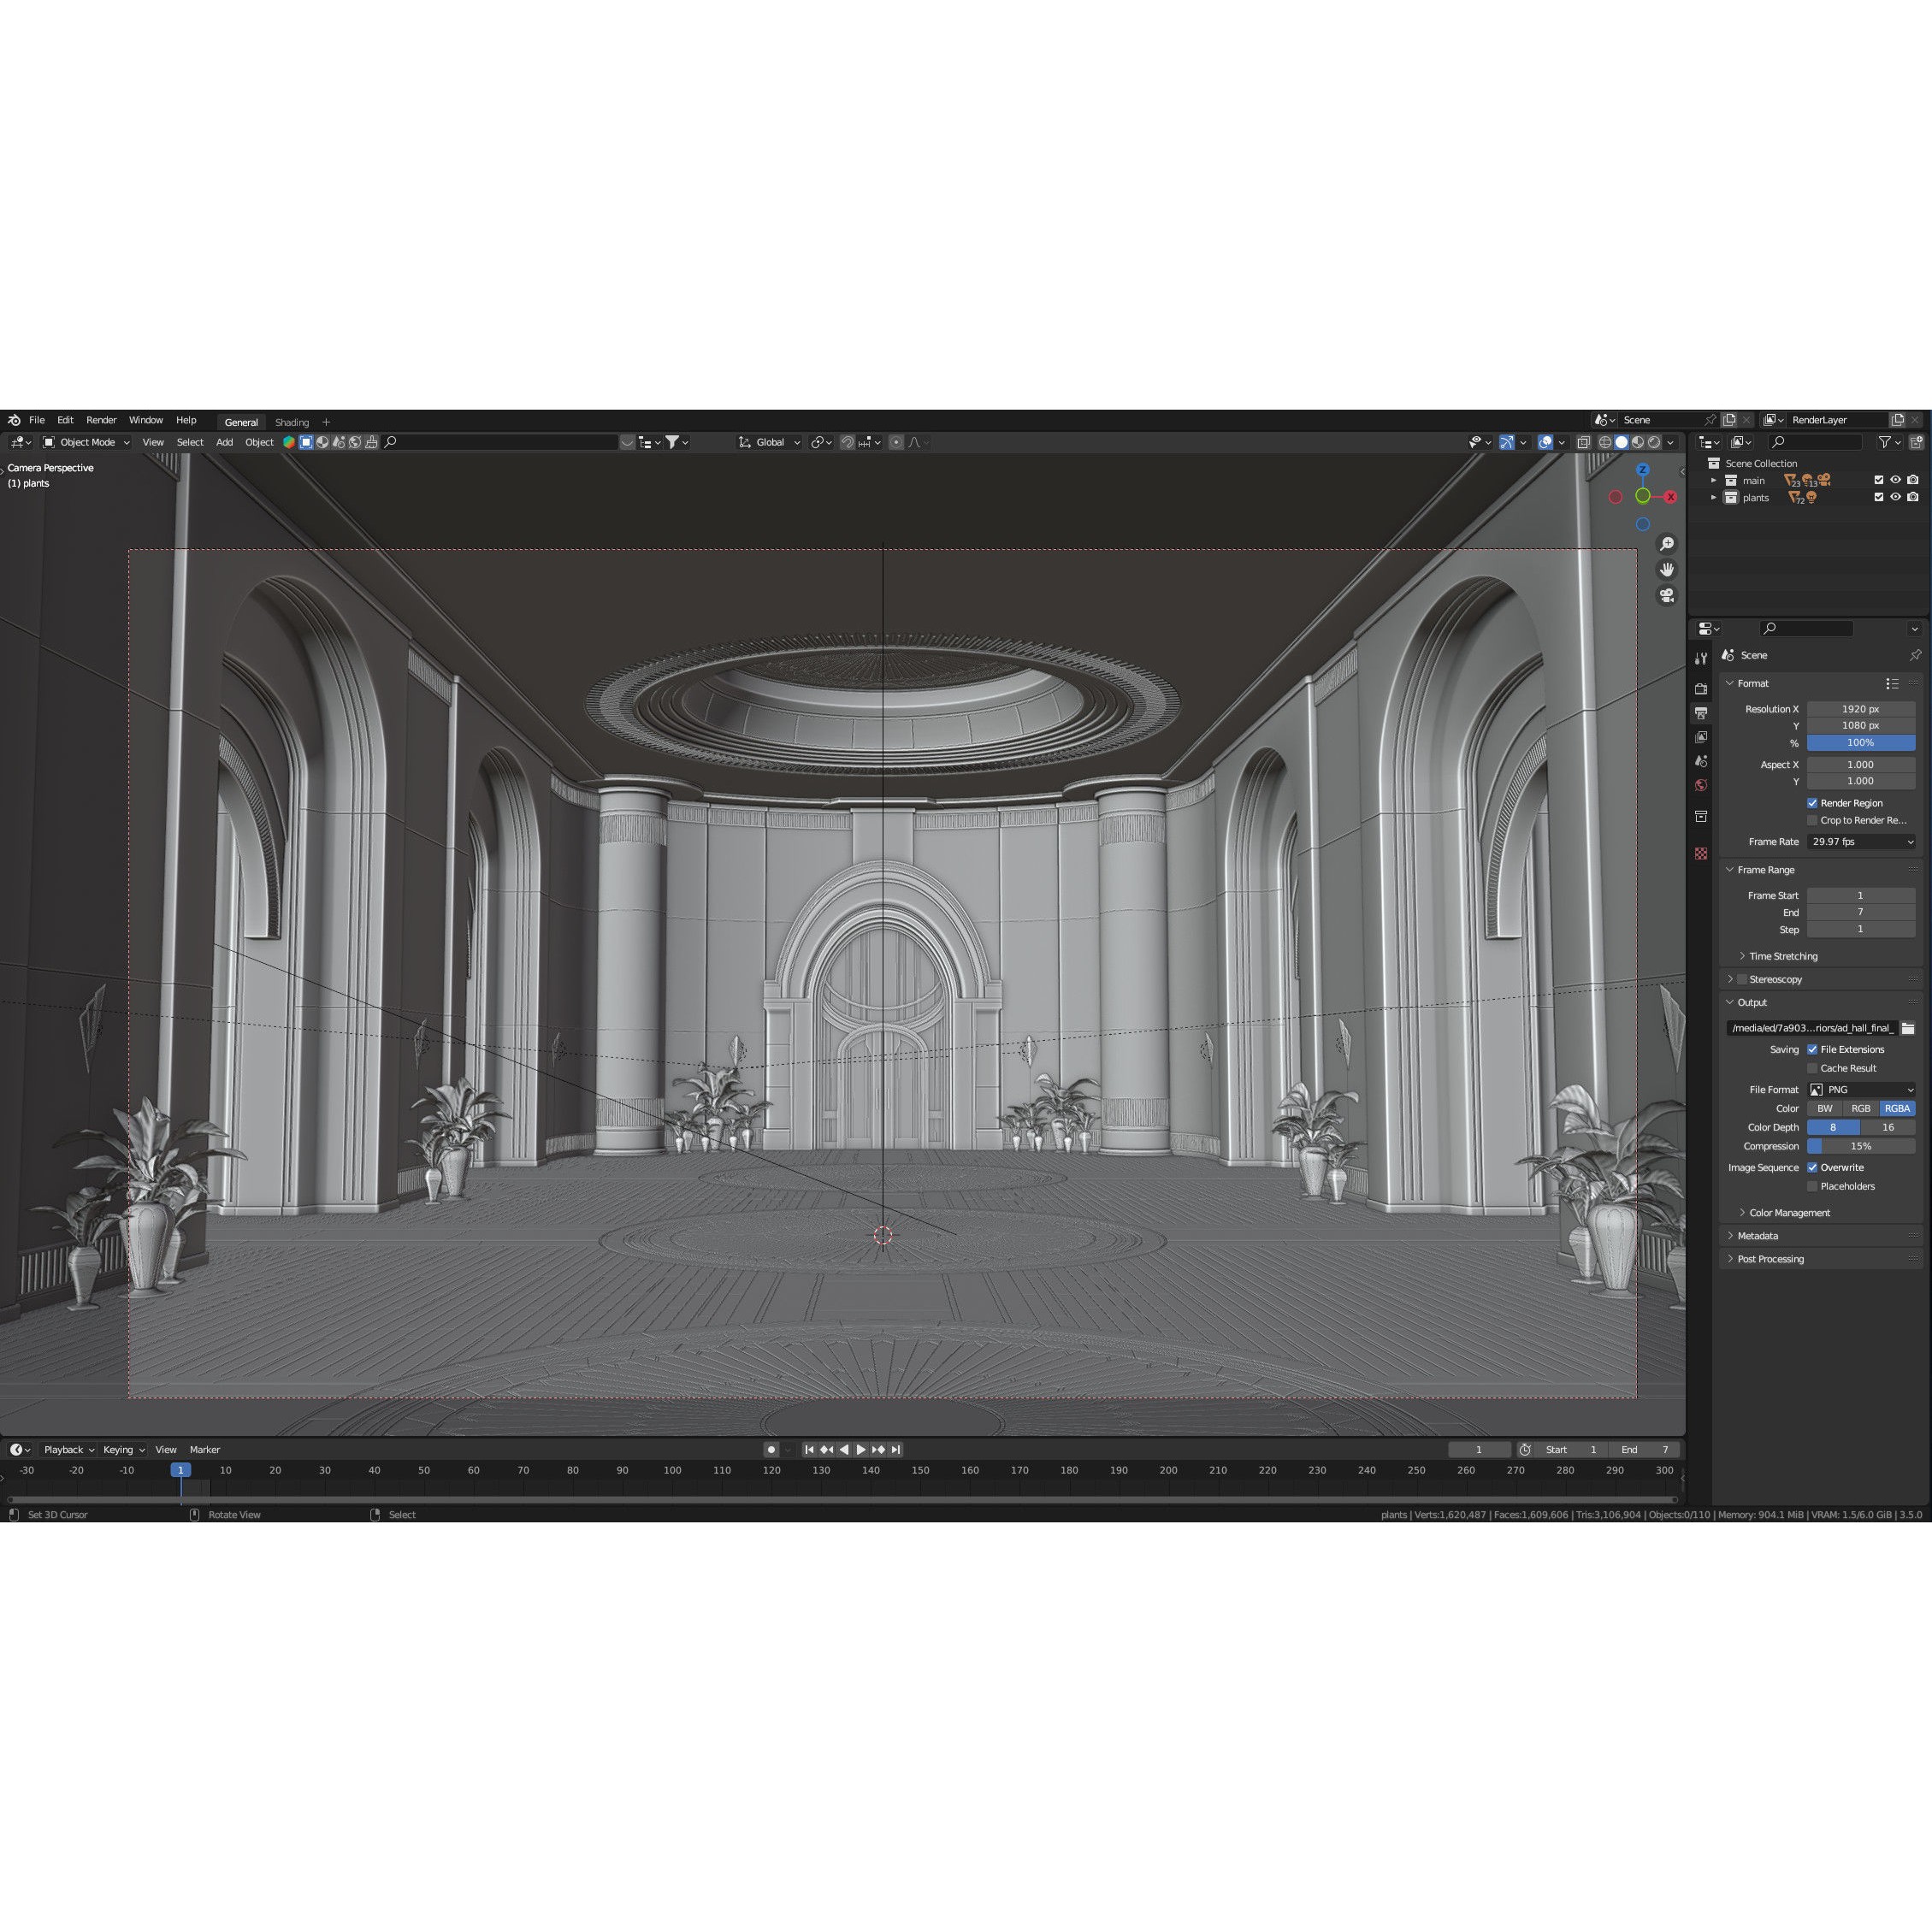Switch to the World Properties tab
1932x1932 pixels.
[1701, 786]
